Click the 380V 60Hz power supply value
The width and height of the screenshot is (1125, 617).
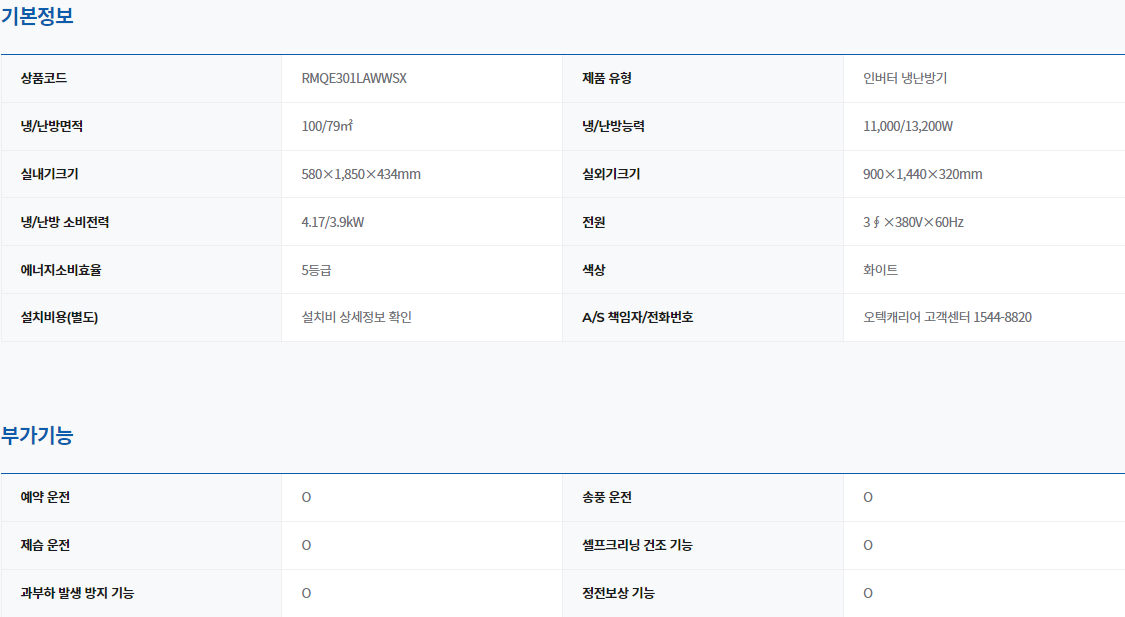point(913,222)
